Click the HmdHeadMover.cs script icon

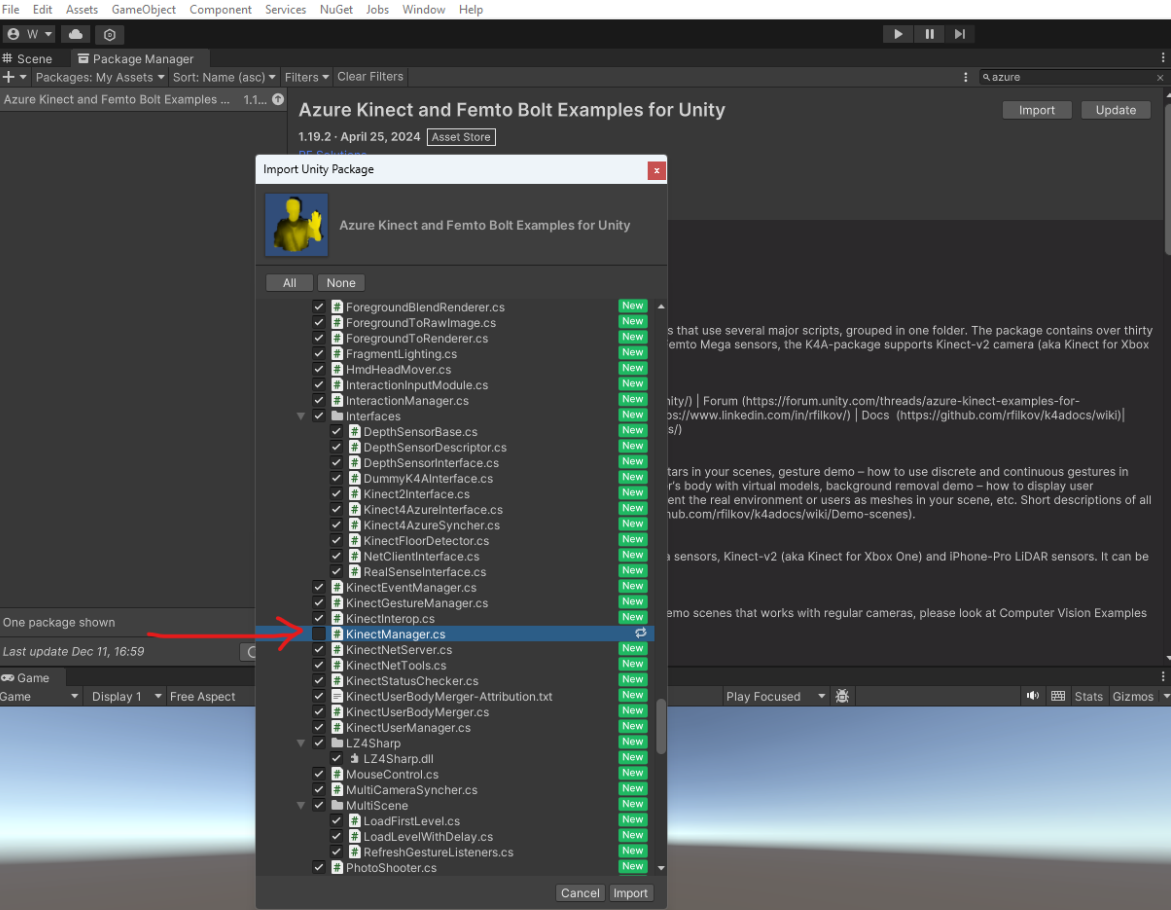pos(337,369)
